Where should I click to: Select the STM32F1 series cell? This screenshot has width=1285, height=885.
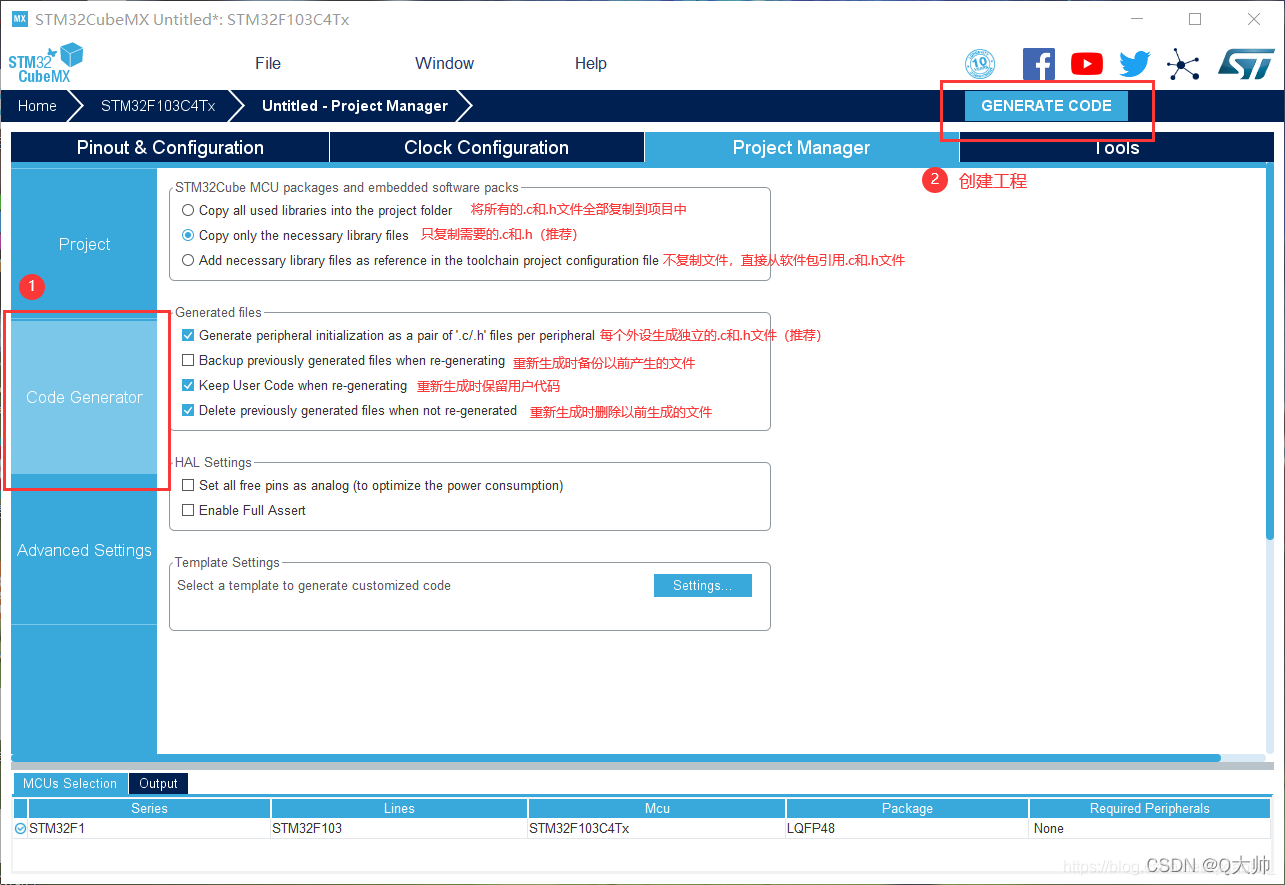click(149, 828)
